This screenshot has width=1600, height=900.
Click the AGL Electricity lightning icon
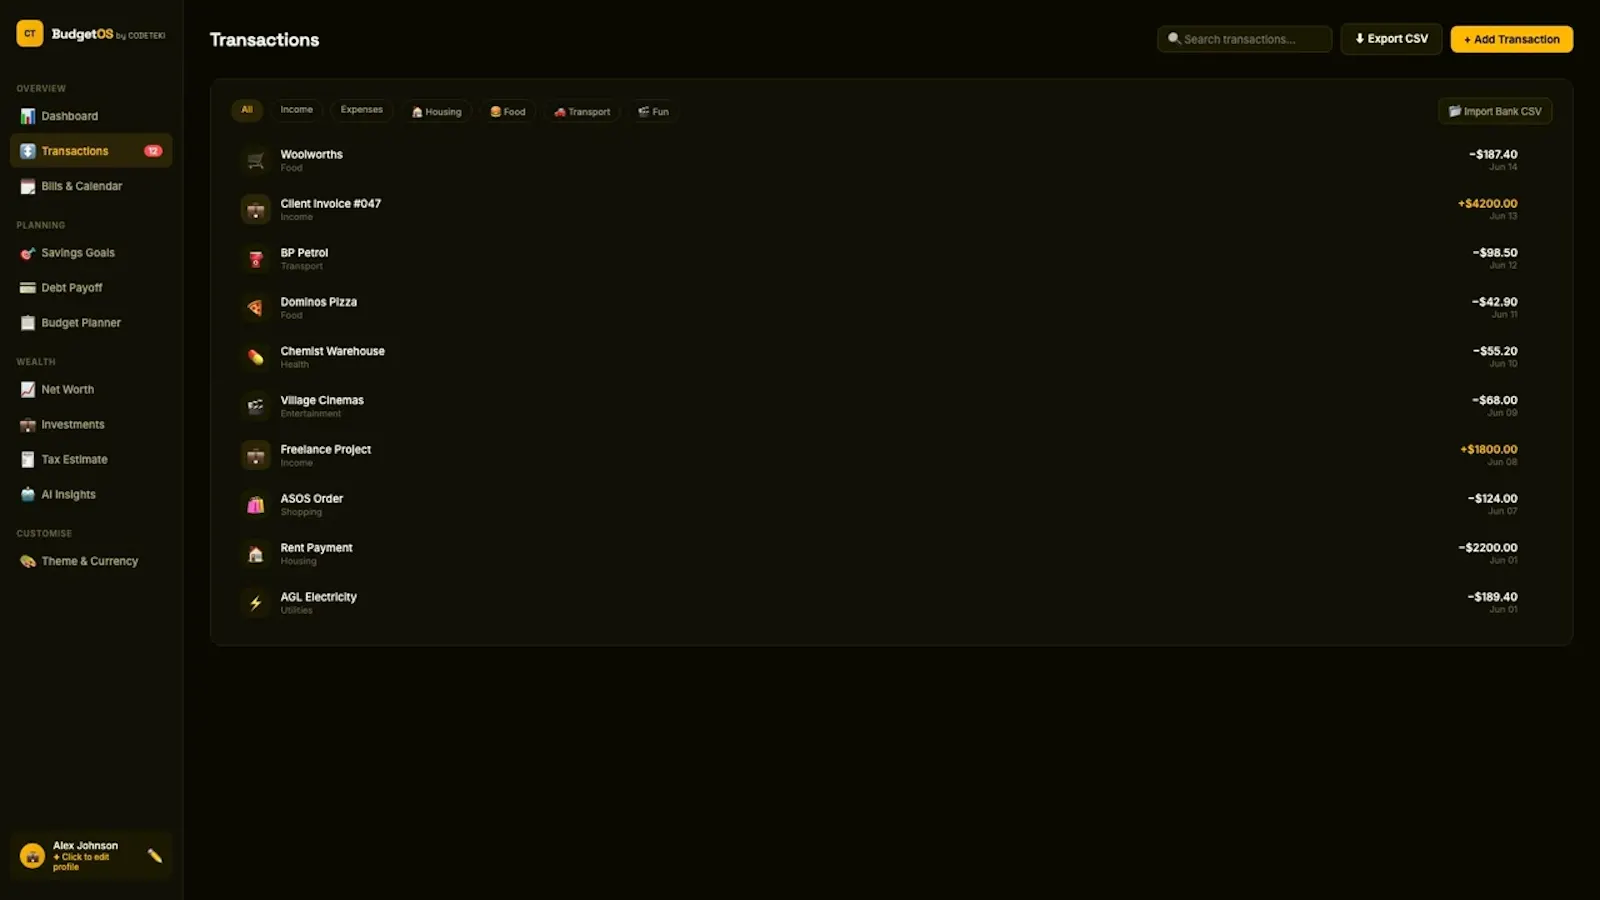[x=256, y=603]
